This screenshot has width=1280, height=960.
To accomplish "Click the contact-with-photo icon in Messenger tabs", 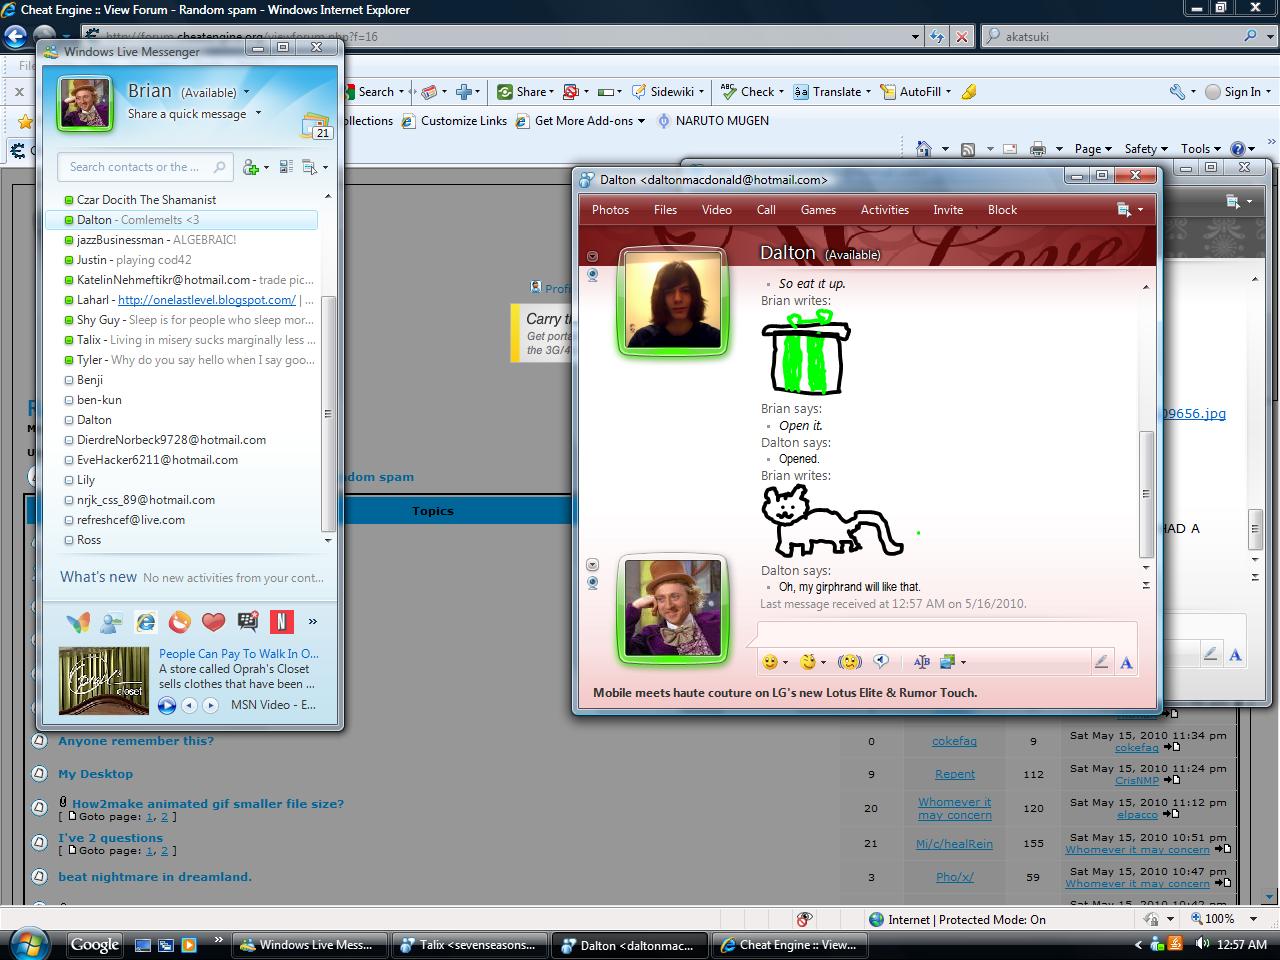I will (x=112, y=622).
